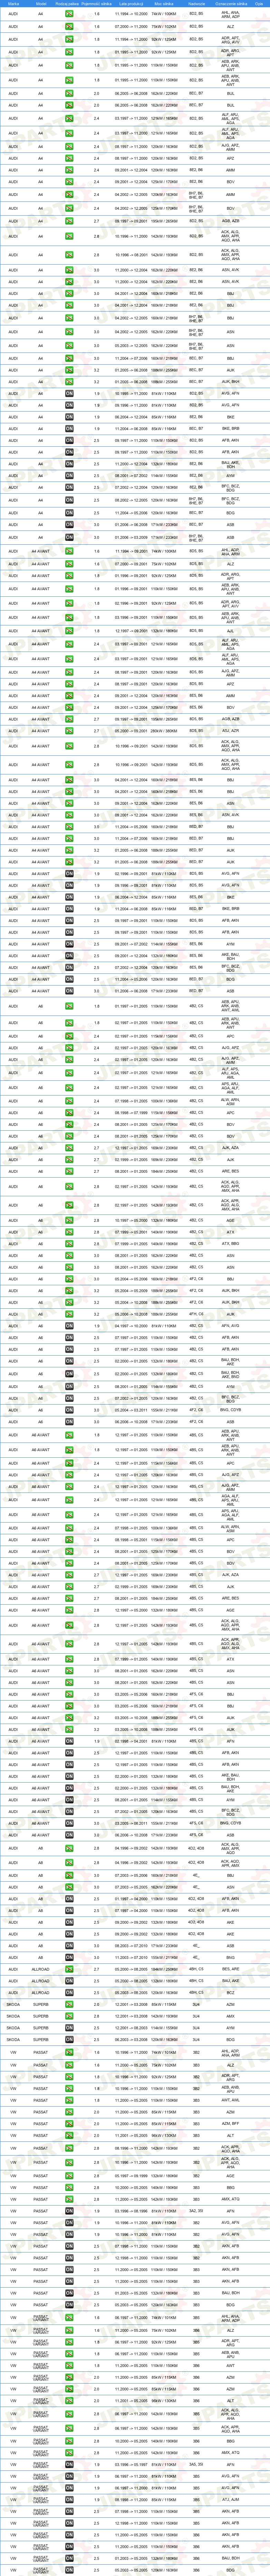Image resolution: width=270 pixels, height=2576 pixels.
Task: Click the "Pojemność silnika" column header
Action: [97, 4]
